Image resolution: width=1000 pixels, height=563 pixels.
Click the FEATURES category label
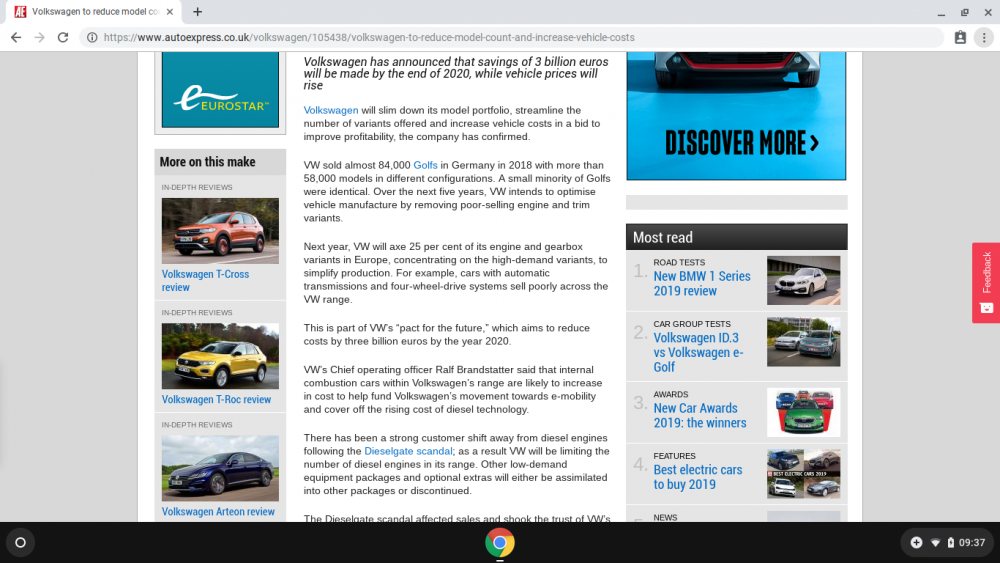(674, 457)
